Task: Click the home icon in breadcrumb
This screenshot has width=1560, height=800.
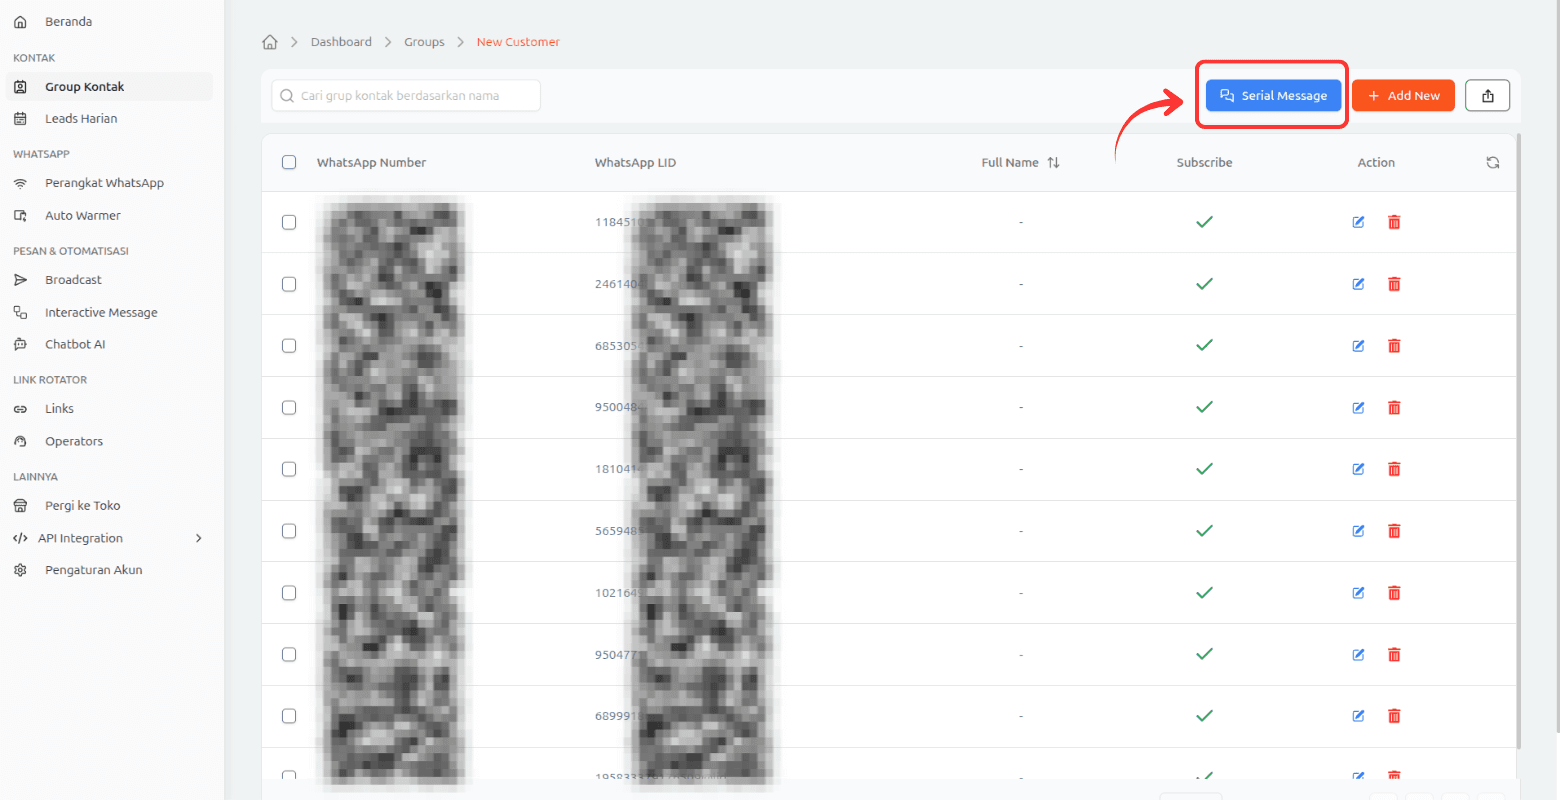Action: click(269, 42)
